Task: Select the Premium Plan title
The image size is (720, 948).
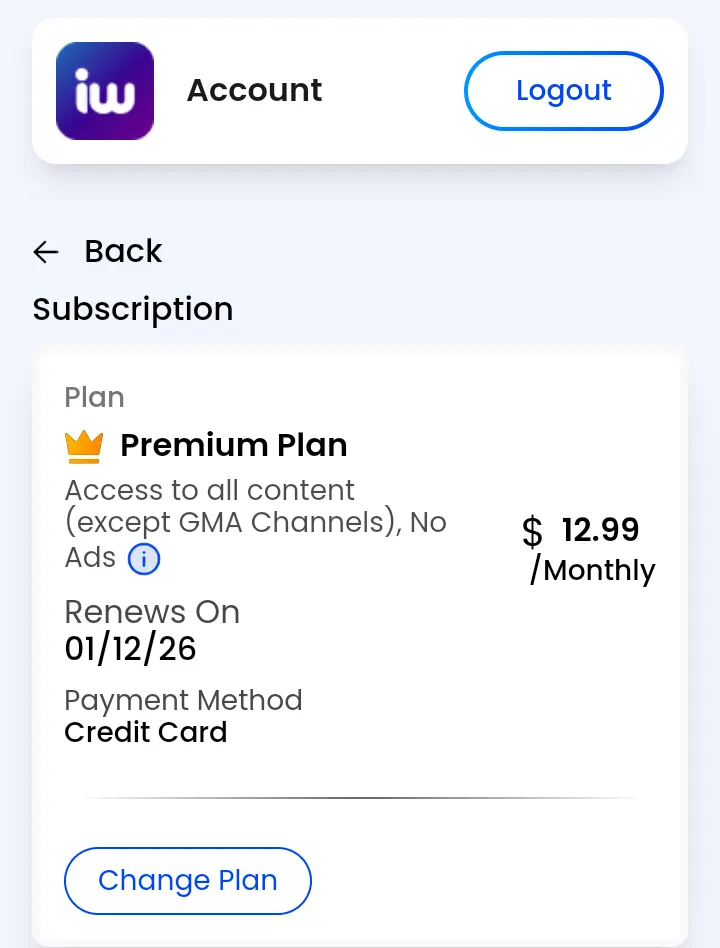Action: [234, 445]
